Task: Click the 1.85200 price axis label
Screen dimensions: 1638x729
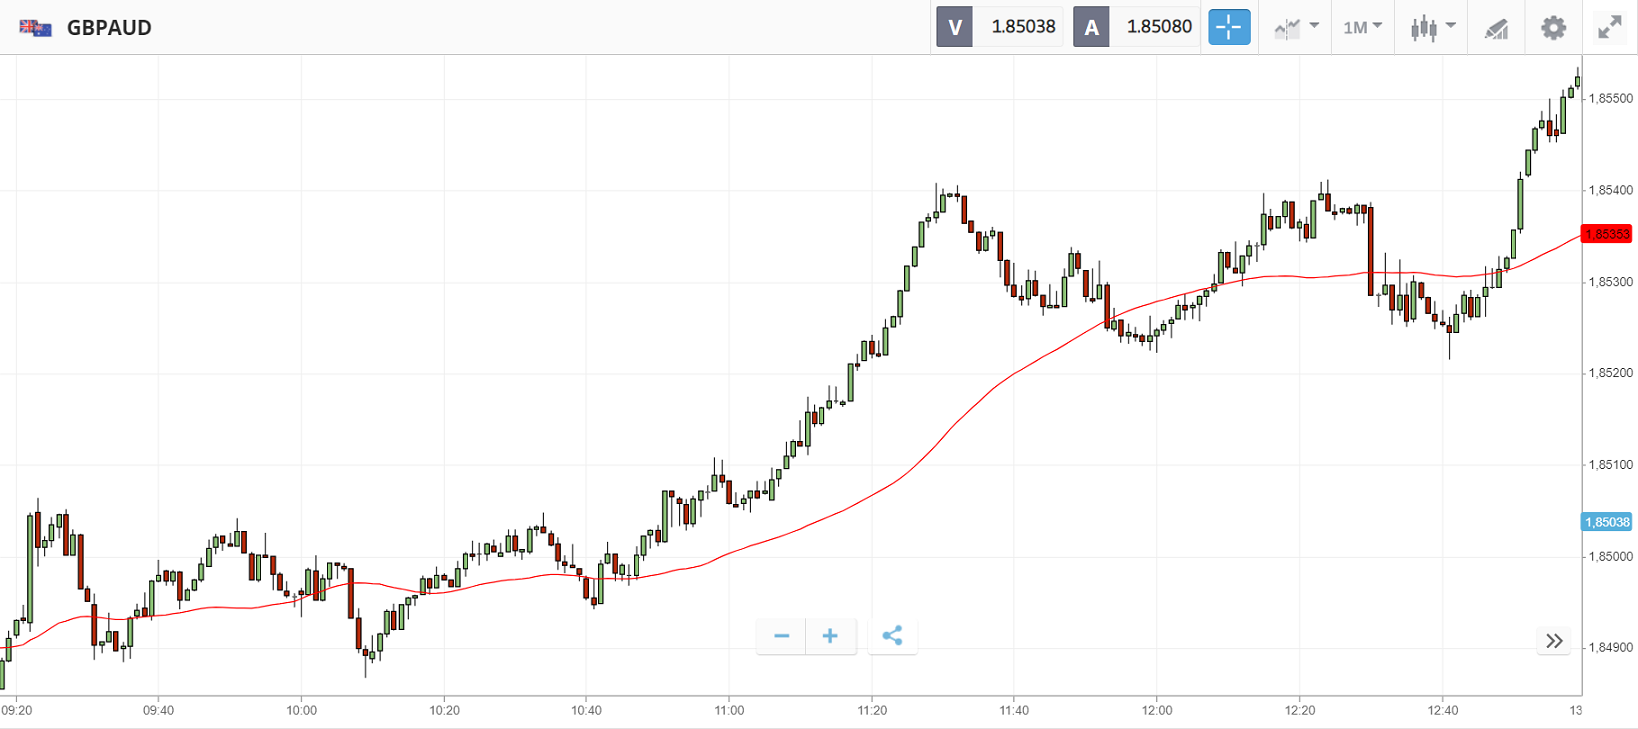Action: point(1611,373)
